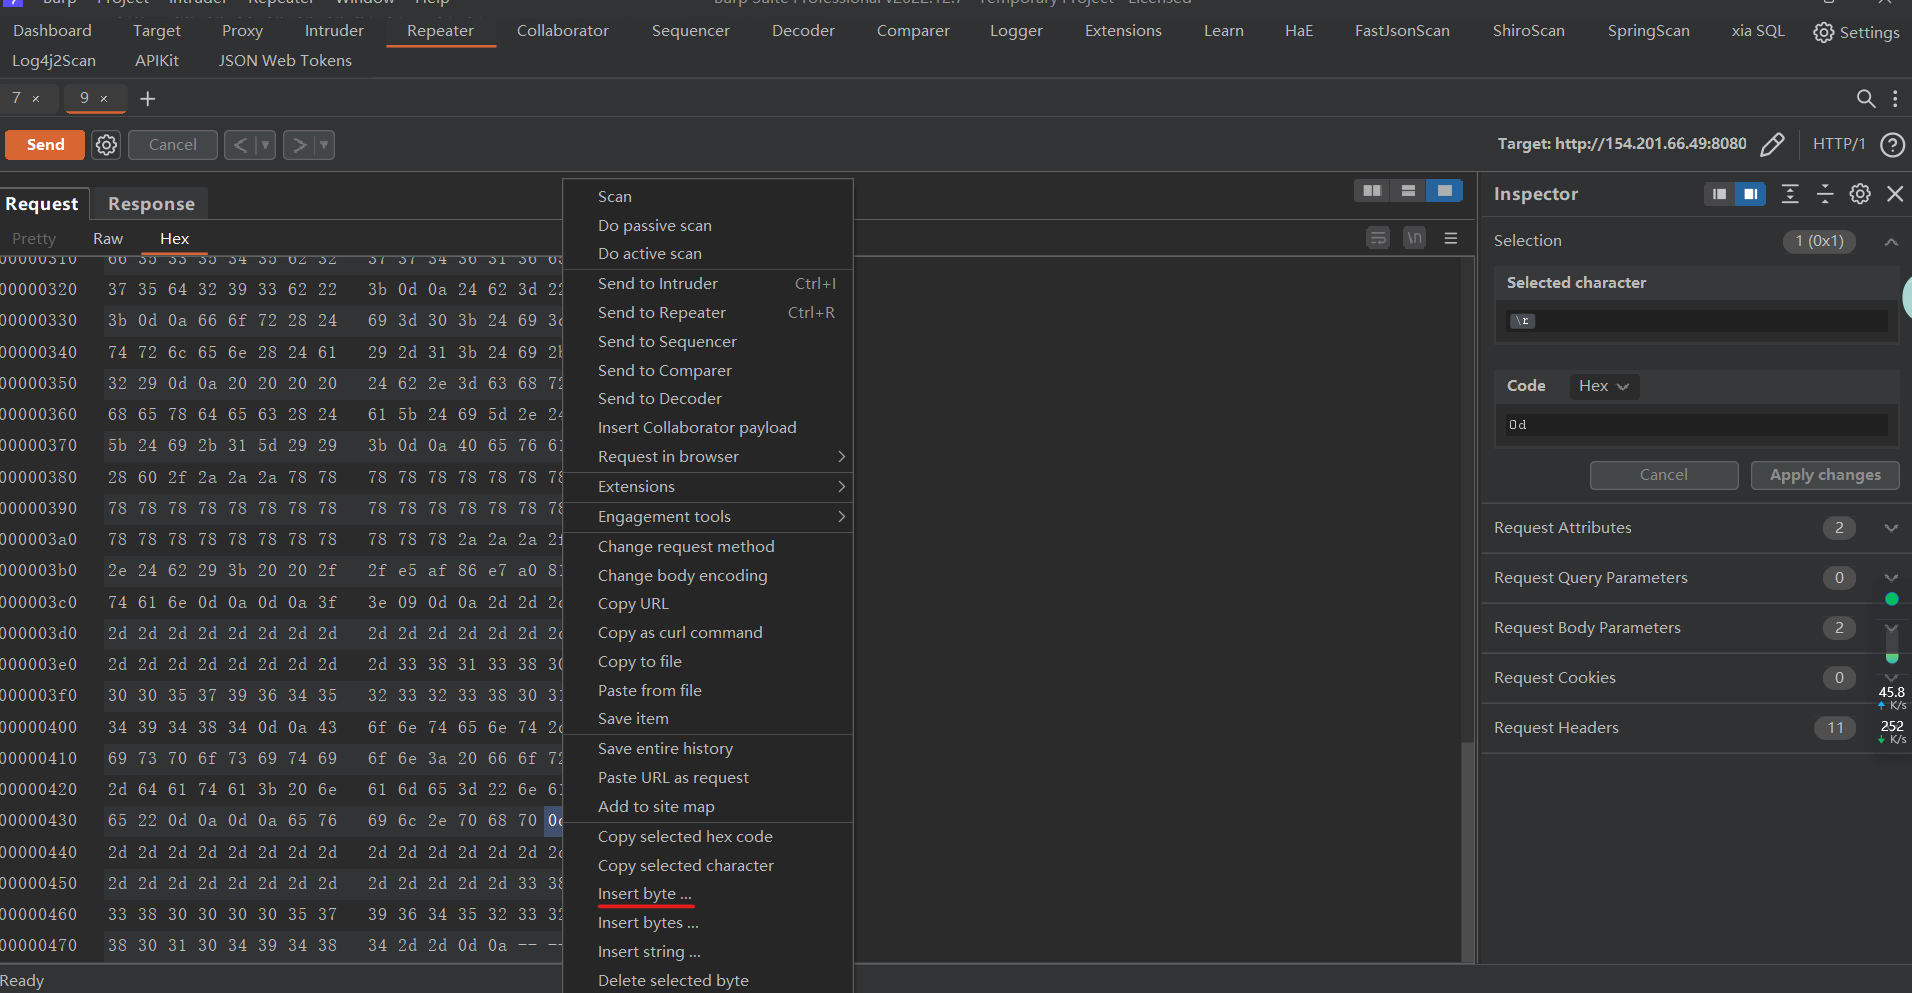
Task: Select Copy as curl command
Action: click(708, 633)
